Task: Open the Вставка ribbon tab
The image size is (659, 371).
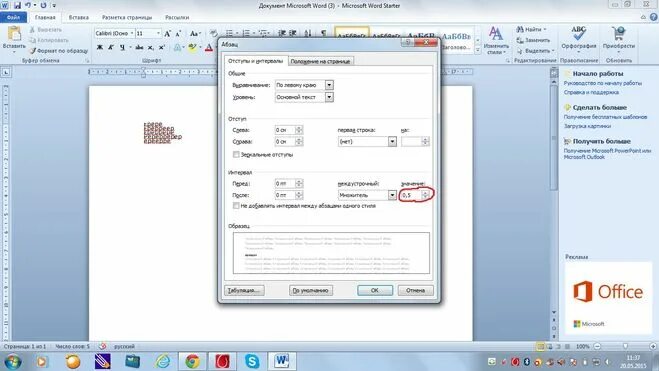Action: [79, 17]
